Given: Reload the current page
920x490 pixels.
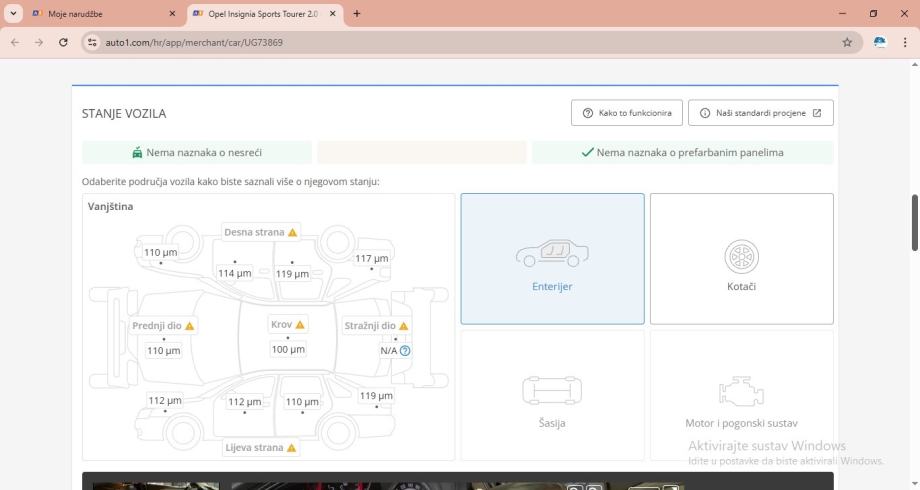Looking at the screenshot, I should (x=63, y=42).
